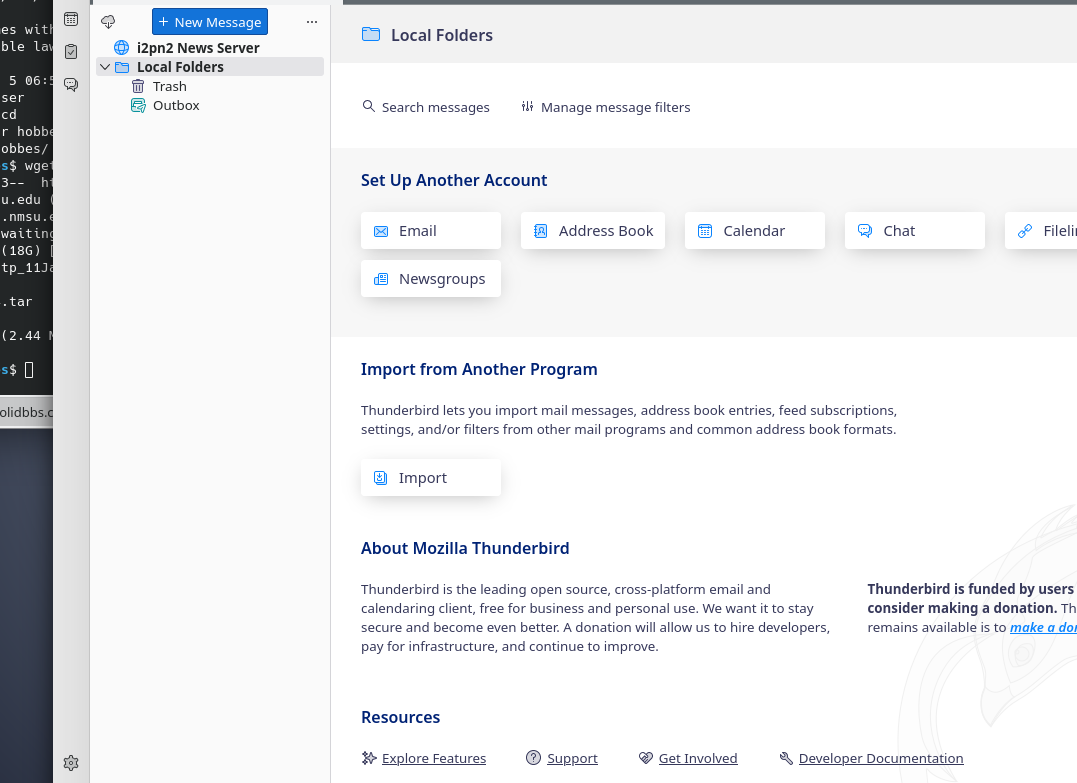Screen dimensions: 1077x783
Task: Click the wrench icon beside Developer Documentation
Action: (x=786, y=758)
